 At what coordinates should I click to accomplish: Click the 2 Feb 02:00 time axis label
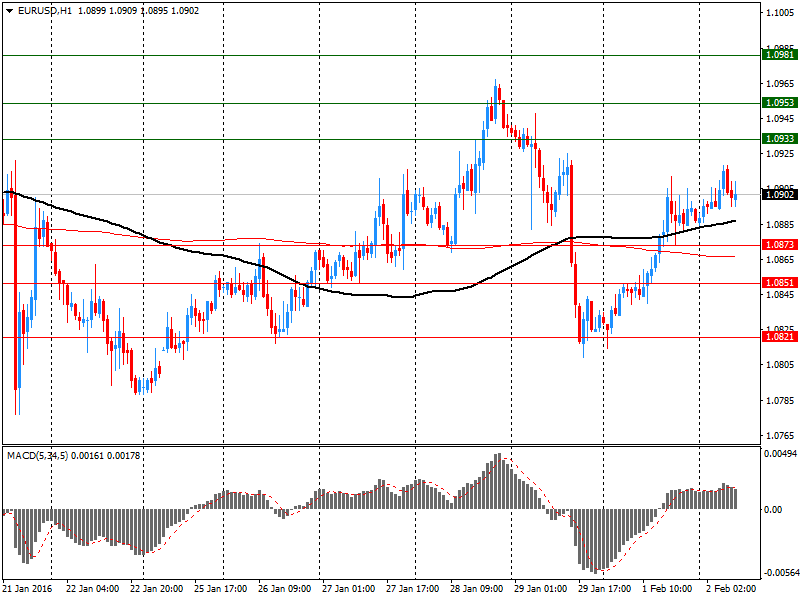coord(731,589)
